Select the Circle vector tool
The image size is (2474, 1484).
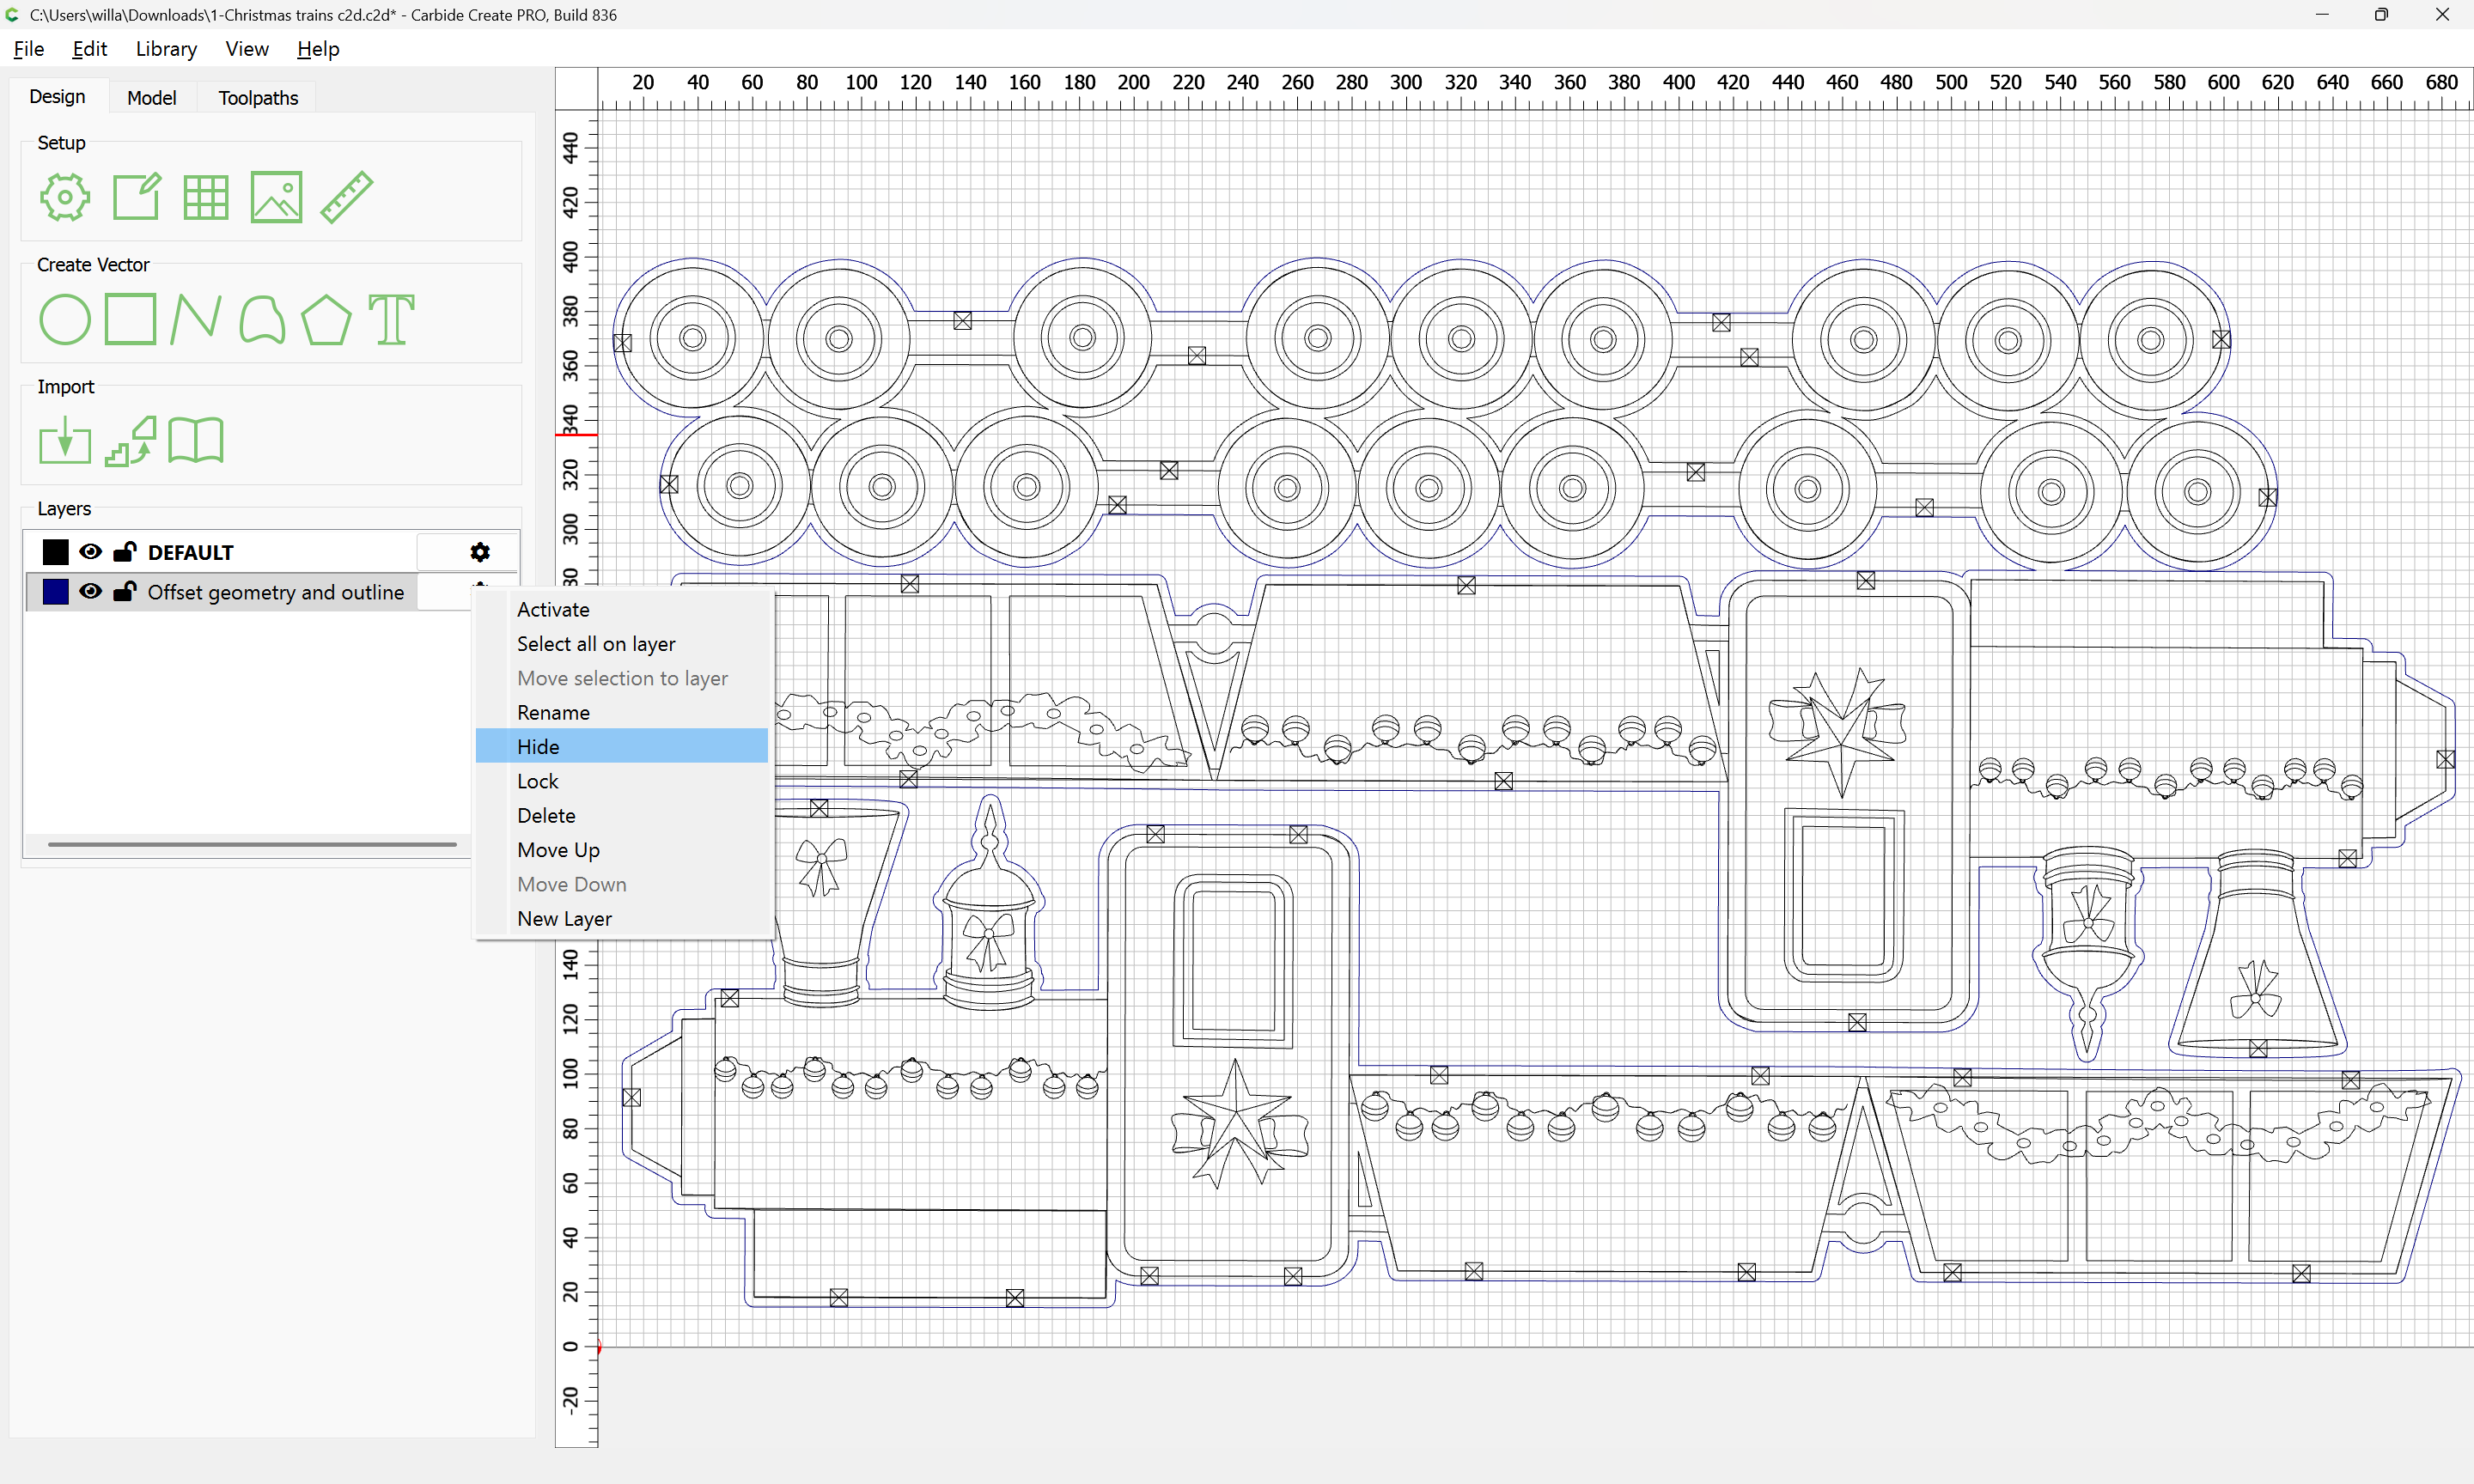[x=65, y=320]
